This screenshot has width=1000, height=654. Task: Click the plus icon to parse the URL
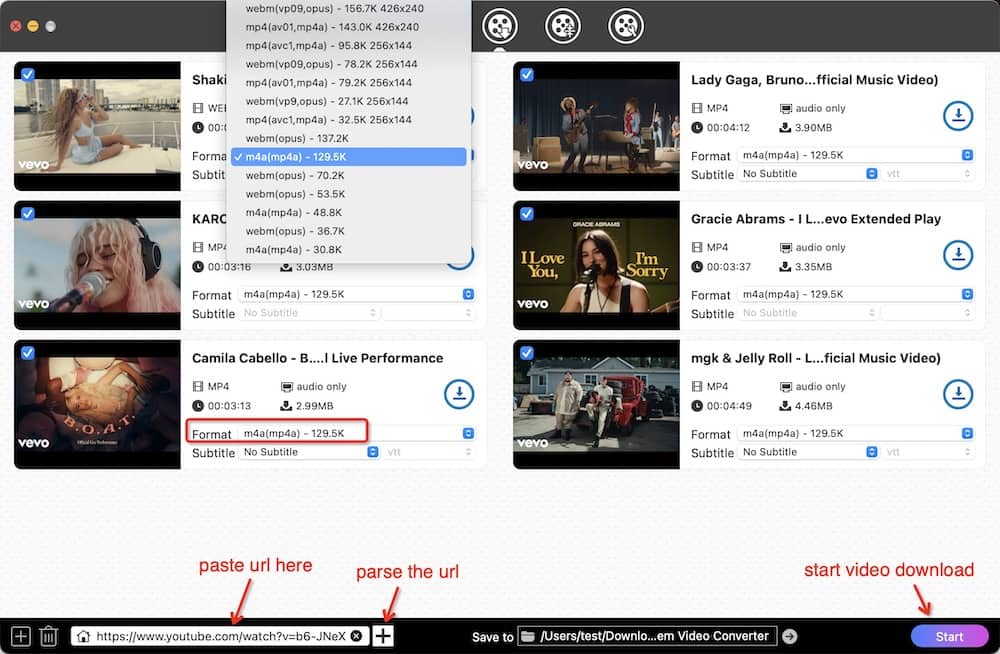coord(383,636)
